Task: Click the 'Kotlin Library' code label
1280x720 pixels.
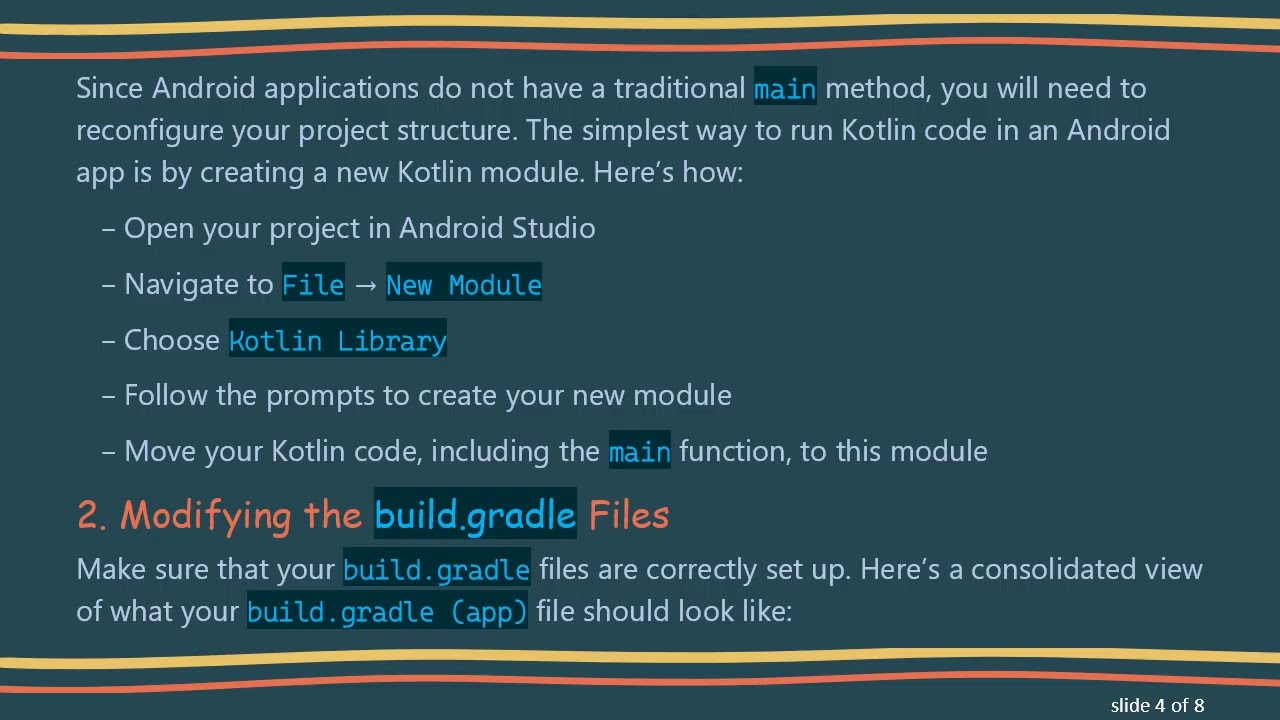Action: pyautogui.click(x=338, y=340)
